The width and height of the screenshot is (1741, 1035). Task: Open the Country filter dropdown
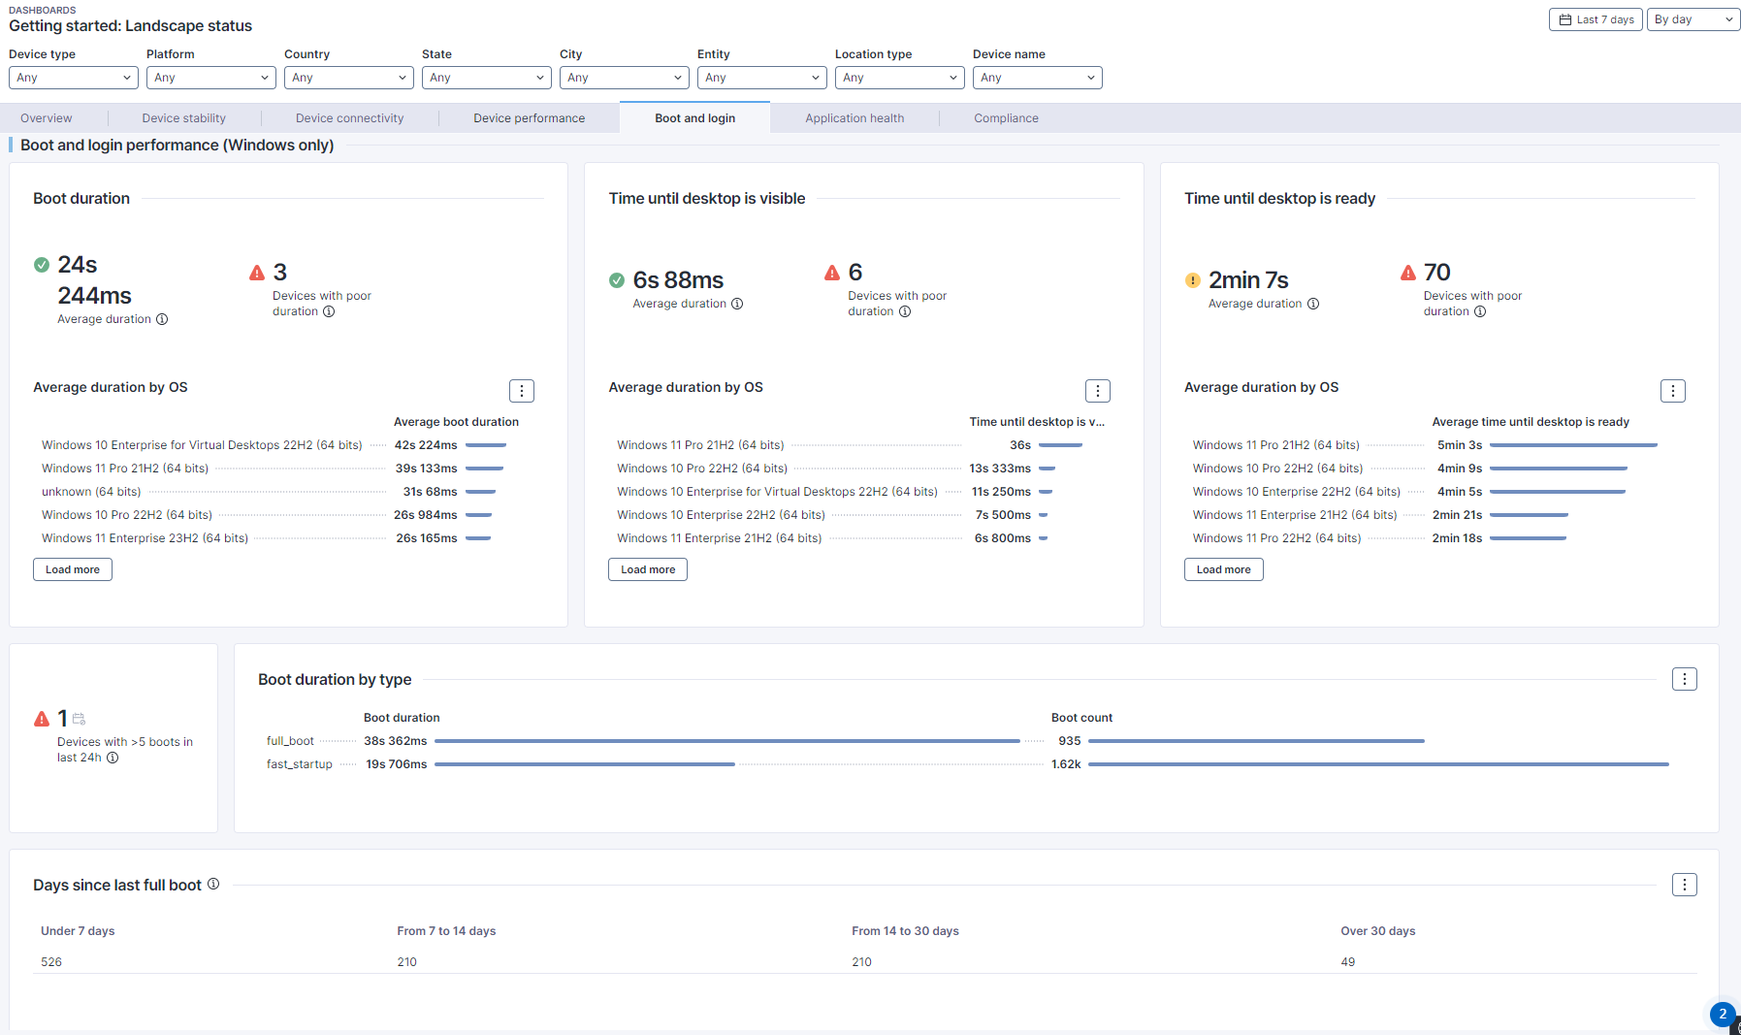pos(348,78)
